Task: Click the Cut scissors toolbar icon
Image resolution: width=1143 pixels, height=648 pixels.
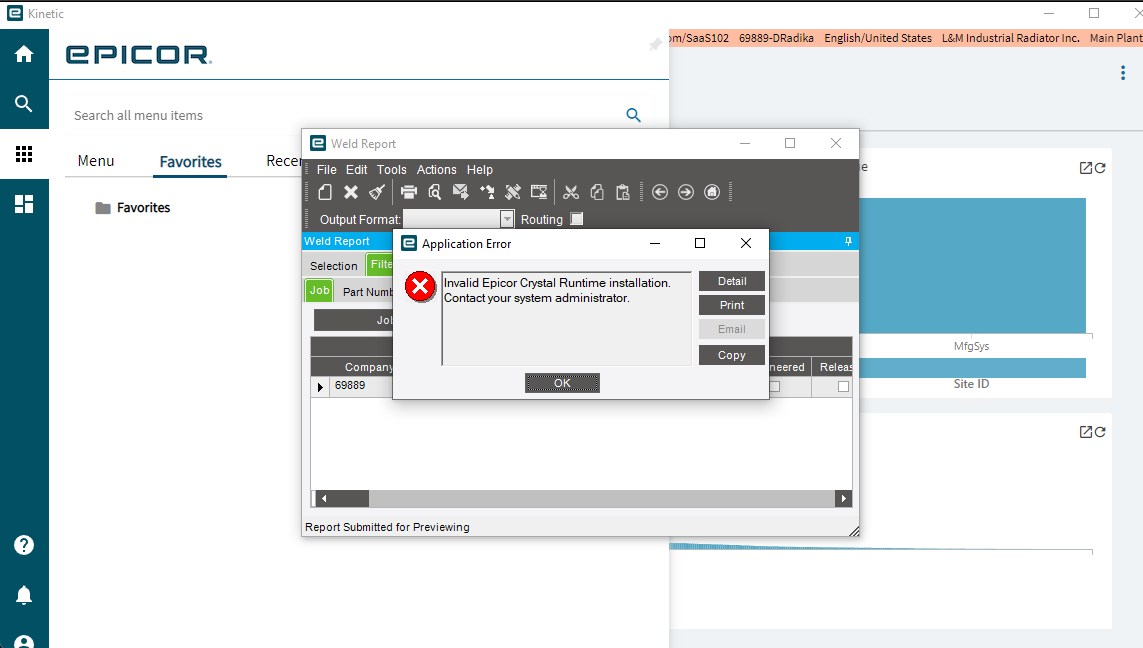Action: [x=571, y=192]
